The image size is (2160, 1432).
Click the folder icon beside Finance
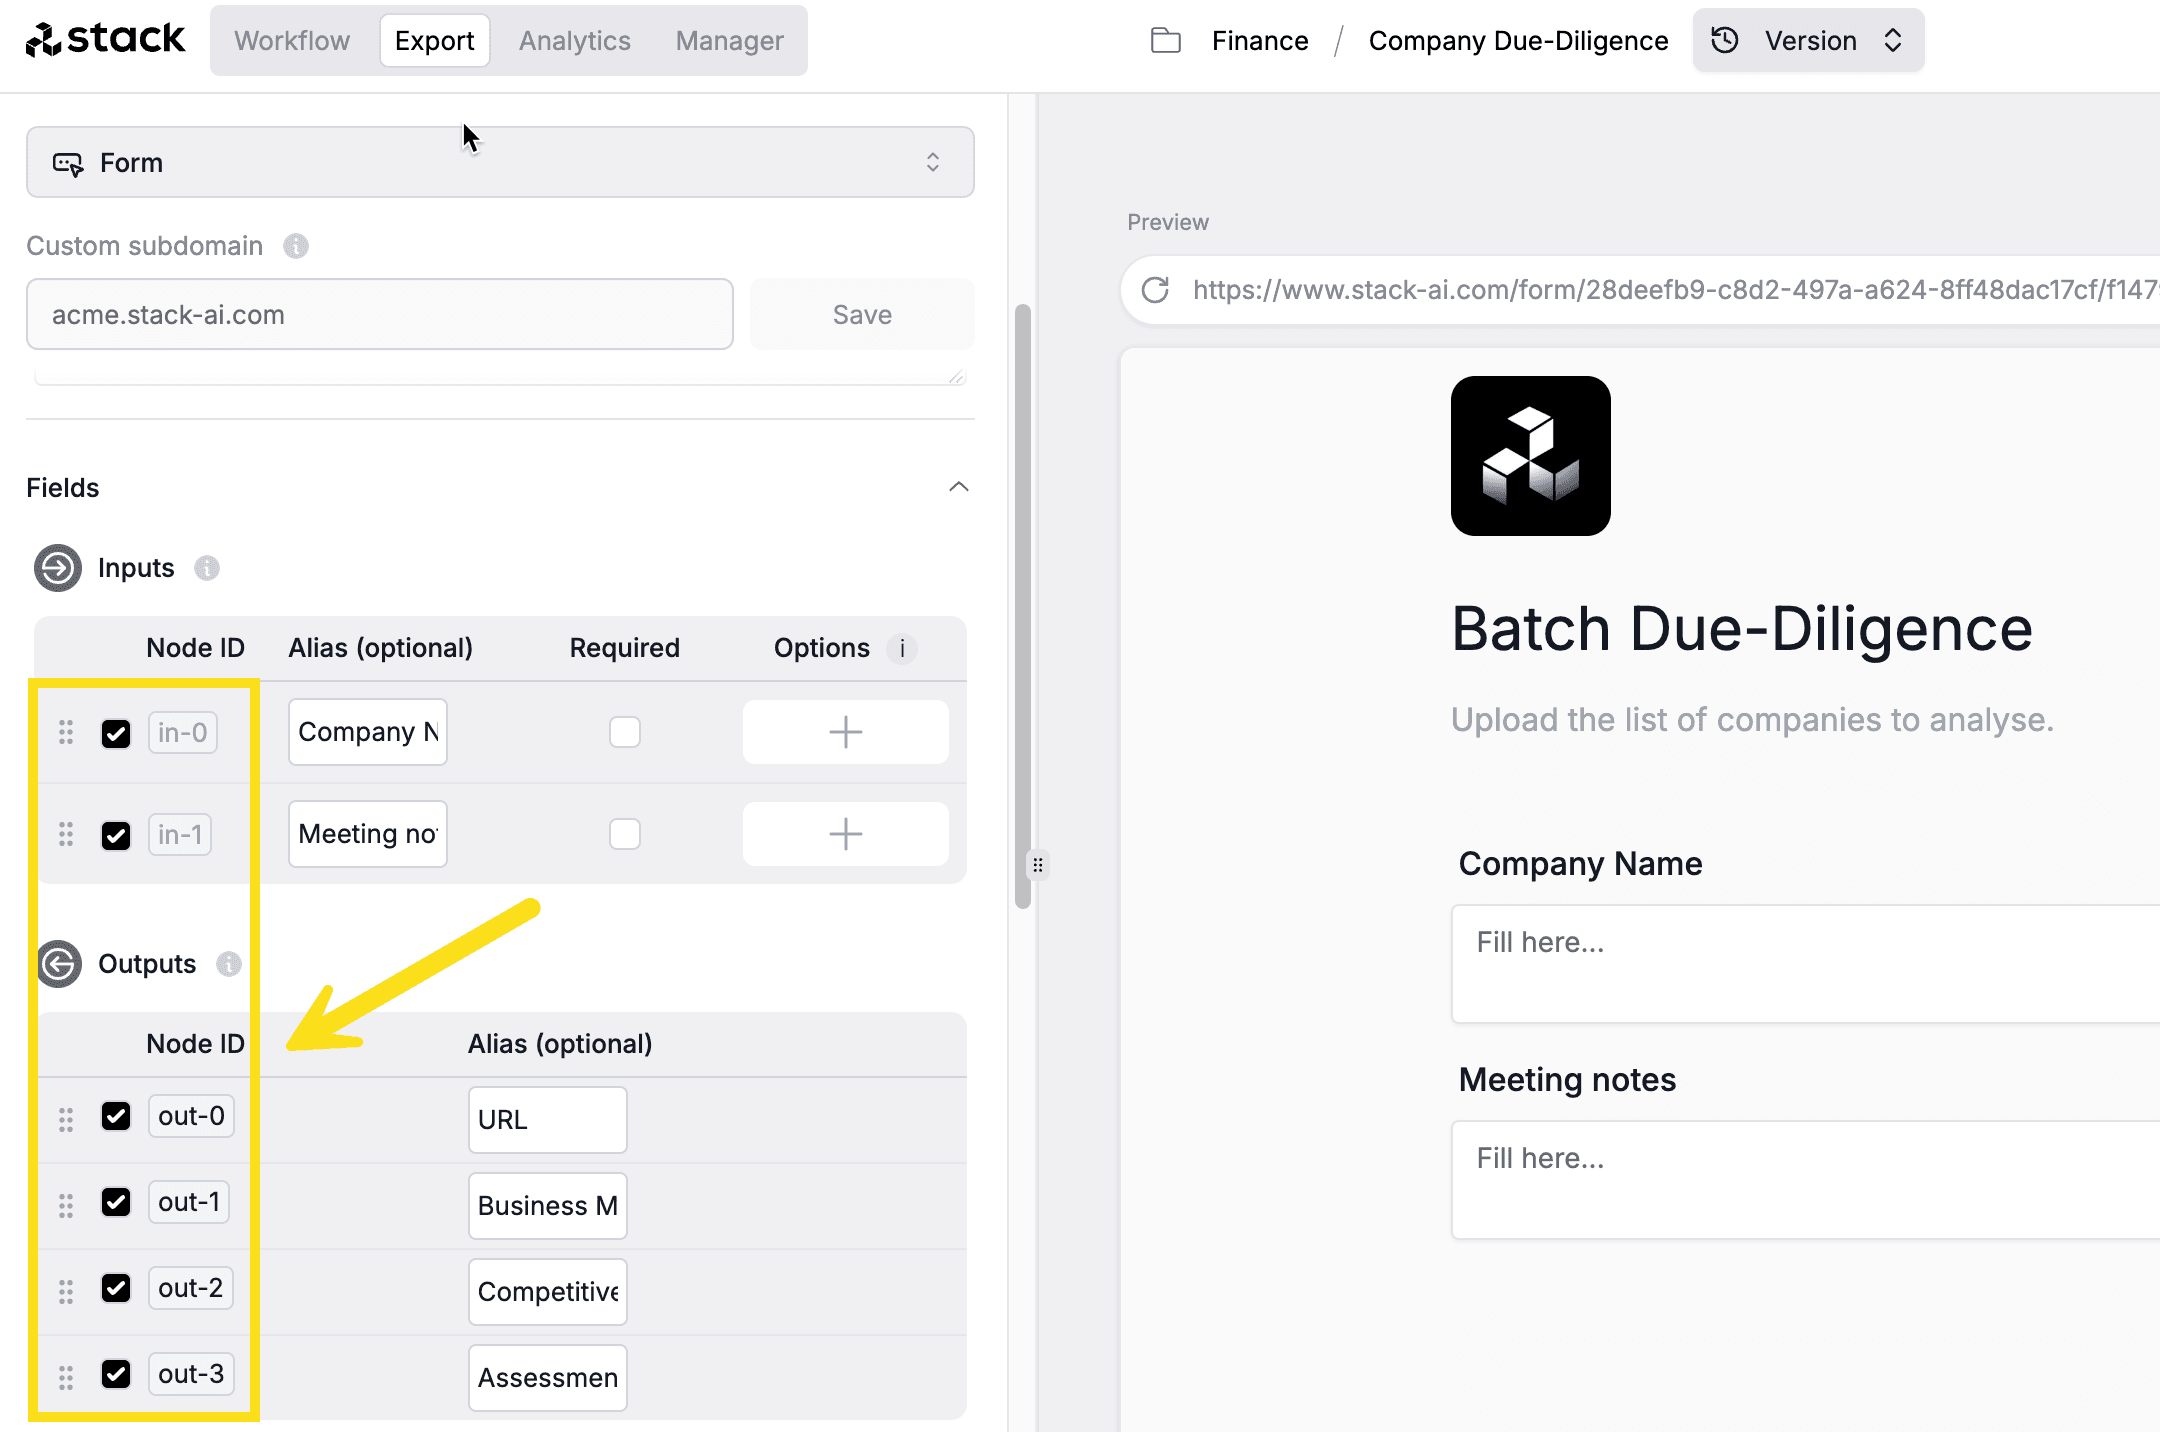click(1166, 41)
